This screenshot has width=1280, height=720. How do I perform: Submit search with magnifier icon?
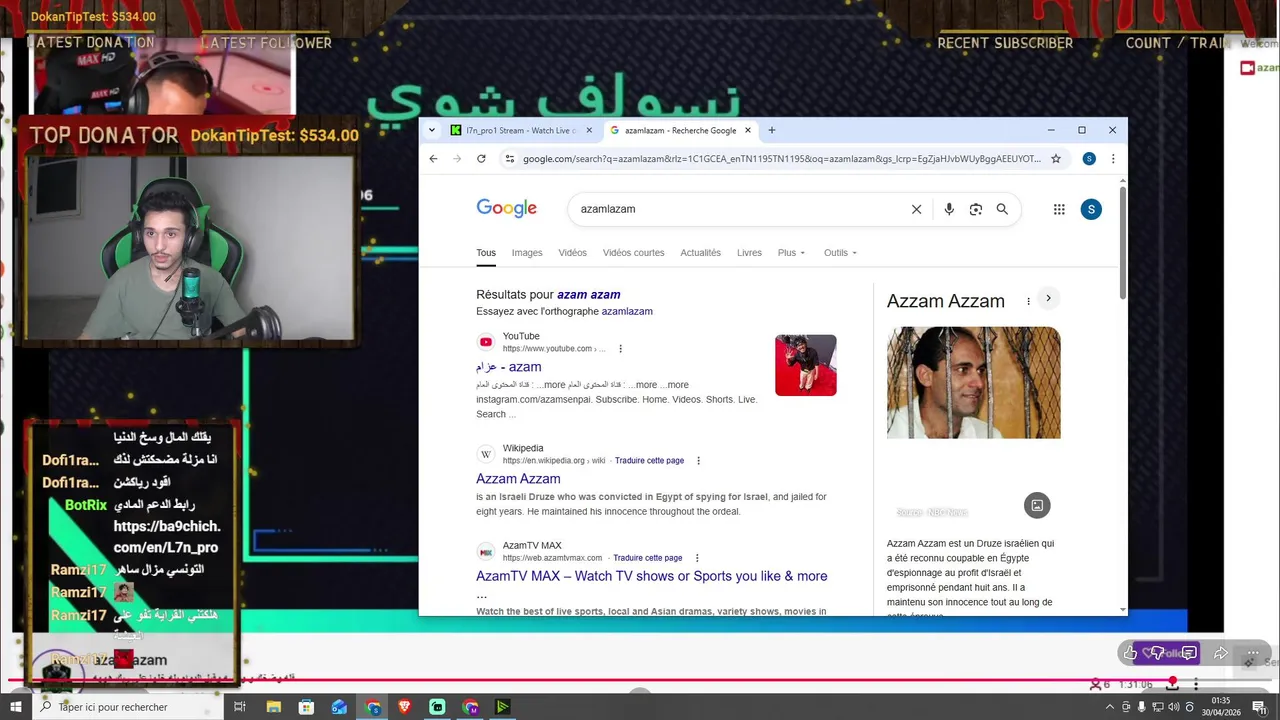tap(1002, 209)
